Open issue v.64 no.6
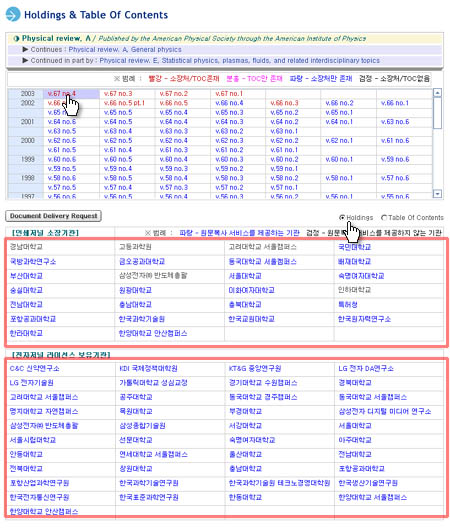450x529 pixels. click(62, 122)
